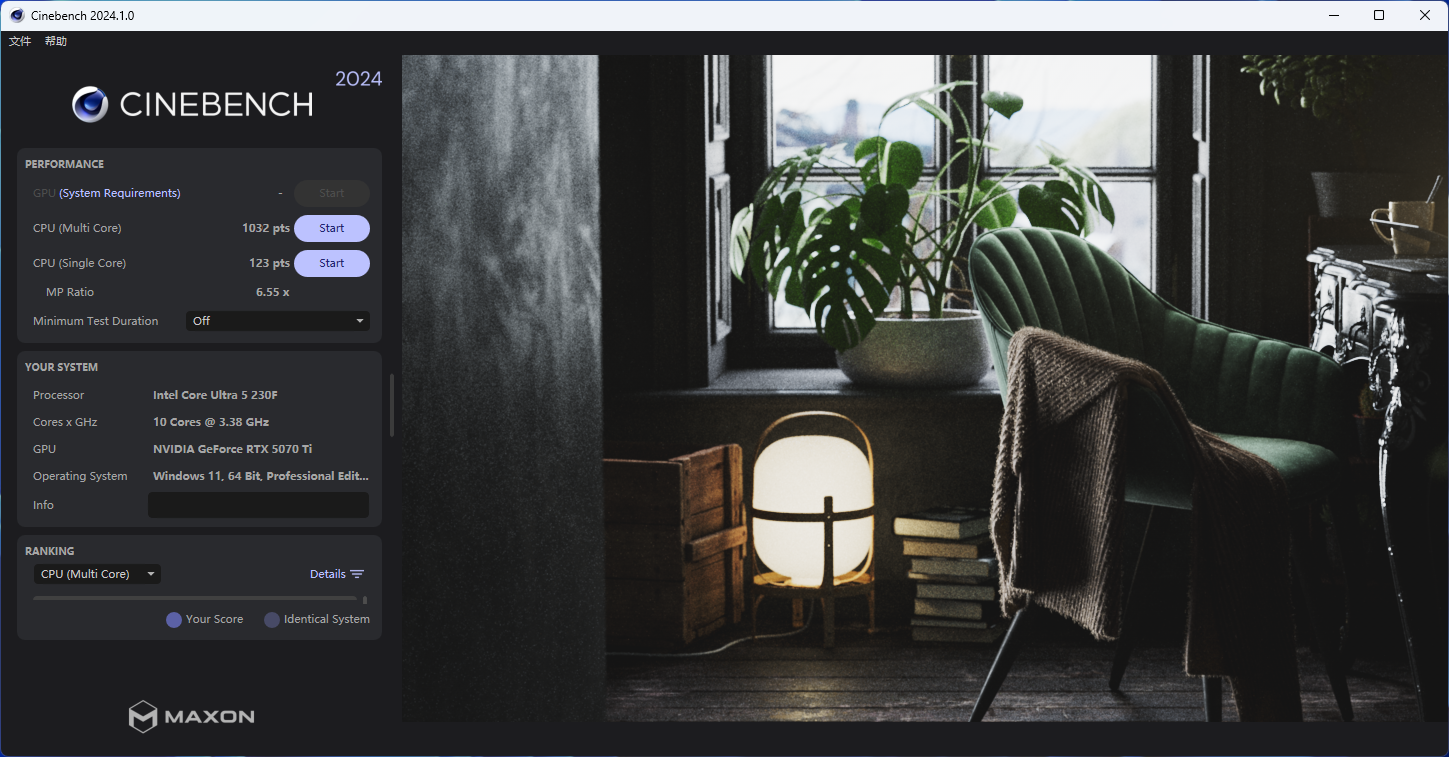The height and width of the screenshot is (757, 1449).
Task: Click the MP Ratio value 6.55 x
Action: 273,292
